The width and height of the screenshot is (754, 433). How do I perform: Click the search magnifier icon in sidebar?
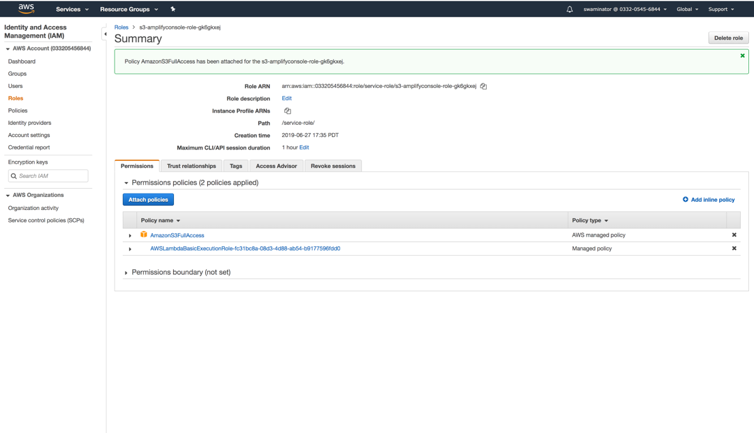(13, 176)
